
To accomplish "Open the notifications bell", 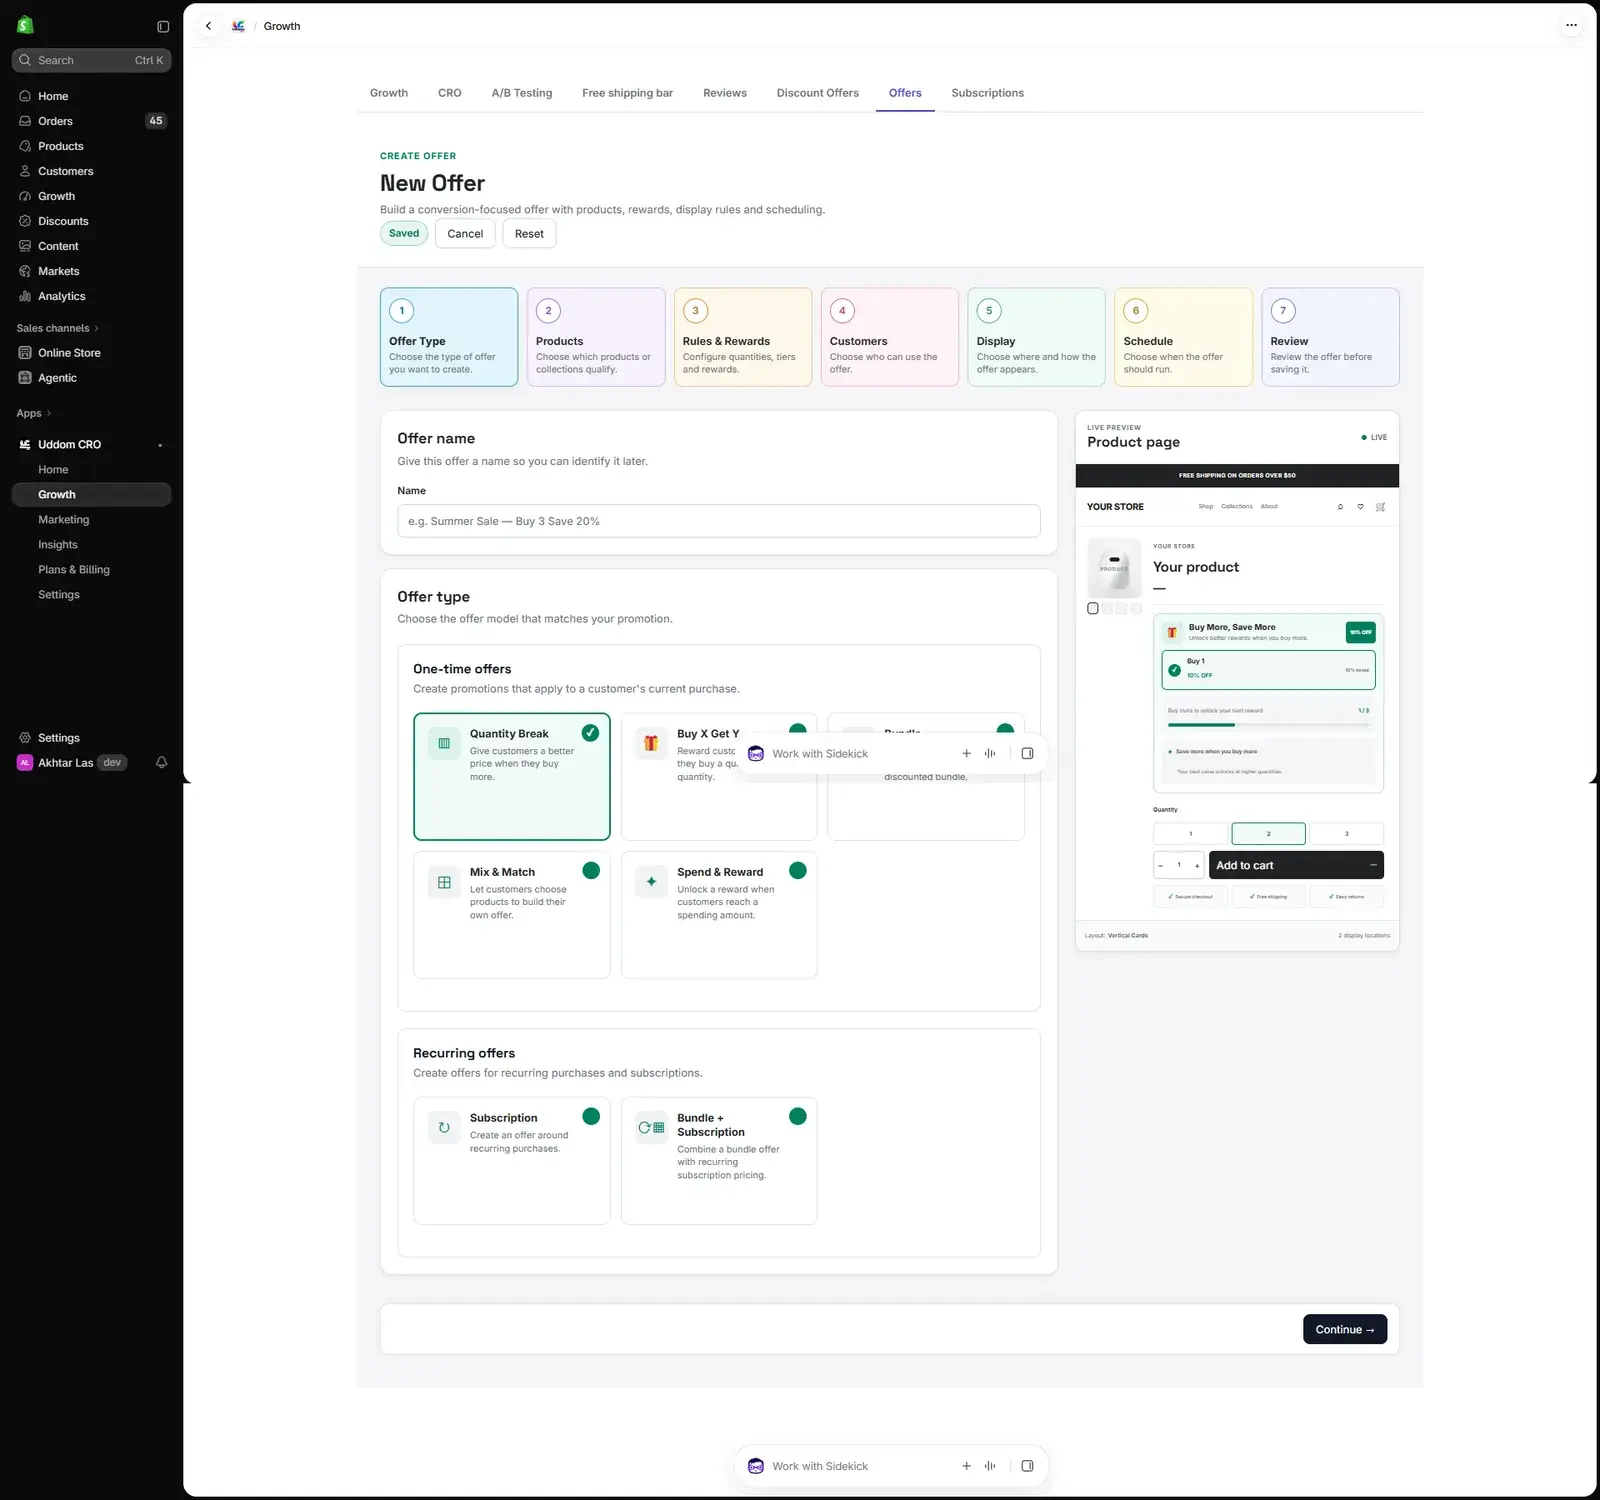I will point(161,763).
